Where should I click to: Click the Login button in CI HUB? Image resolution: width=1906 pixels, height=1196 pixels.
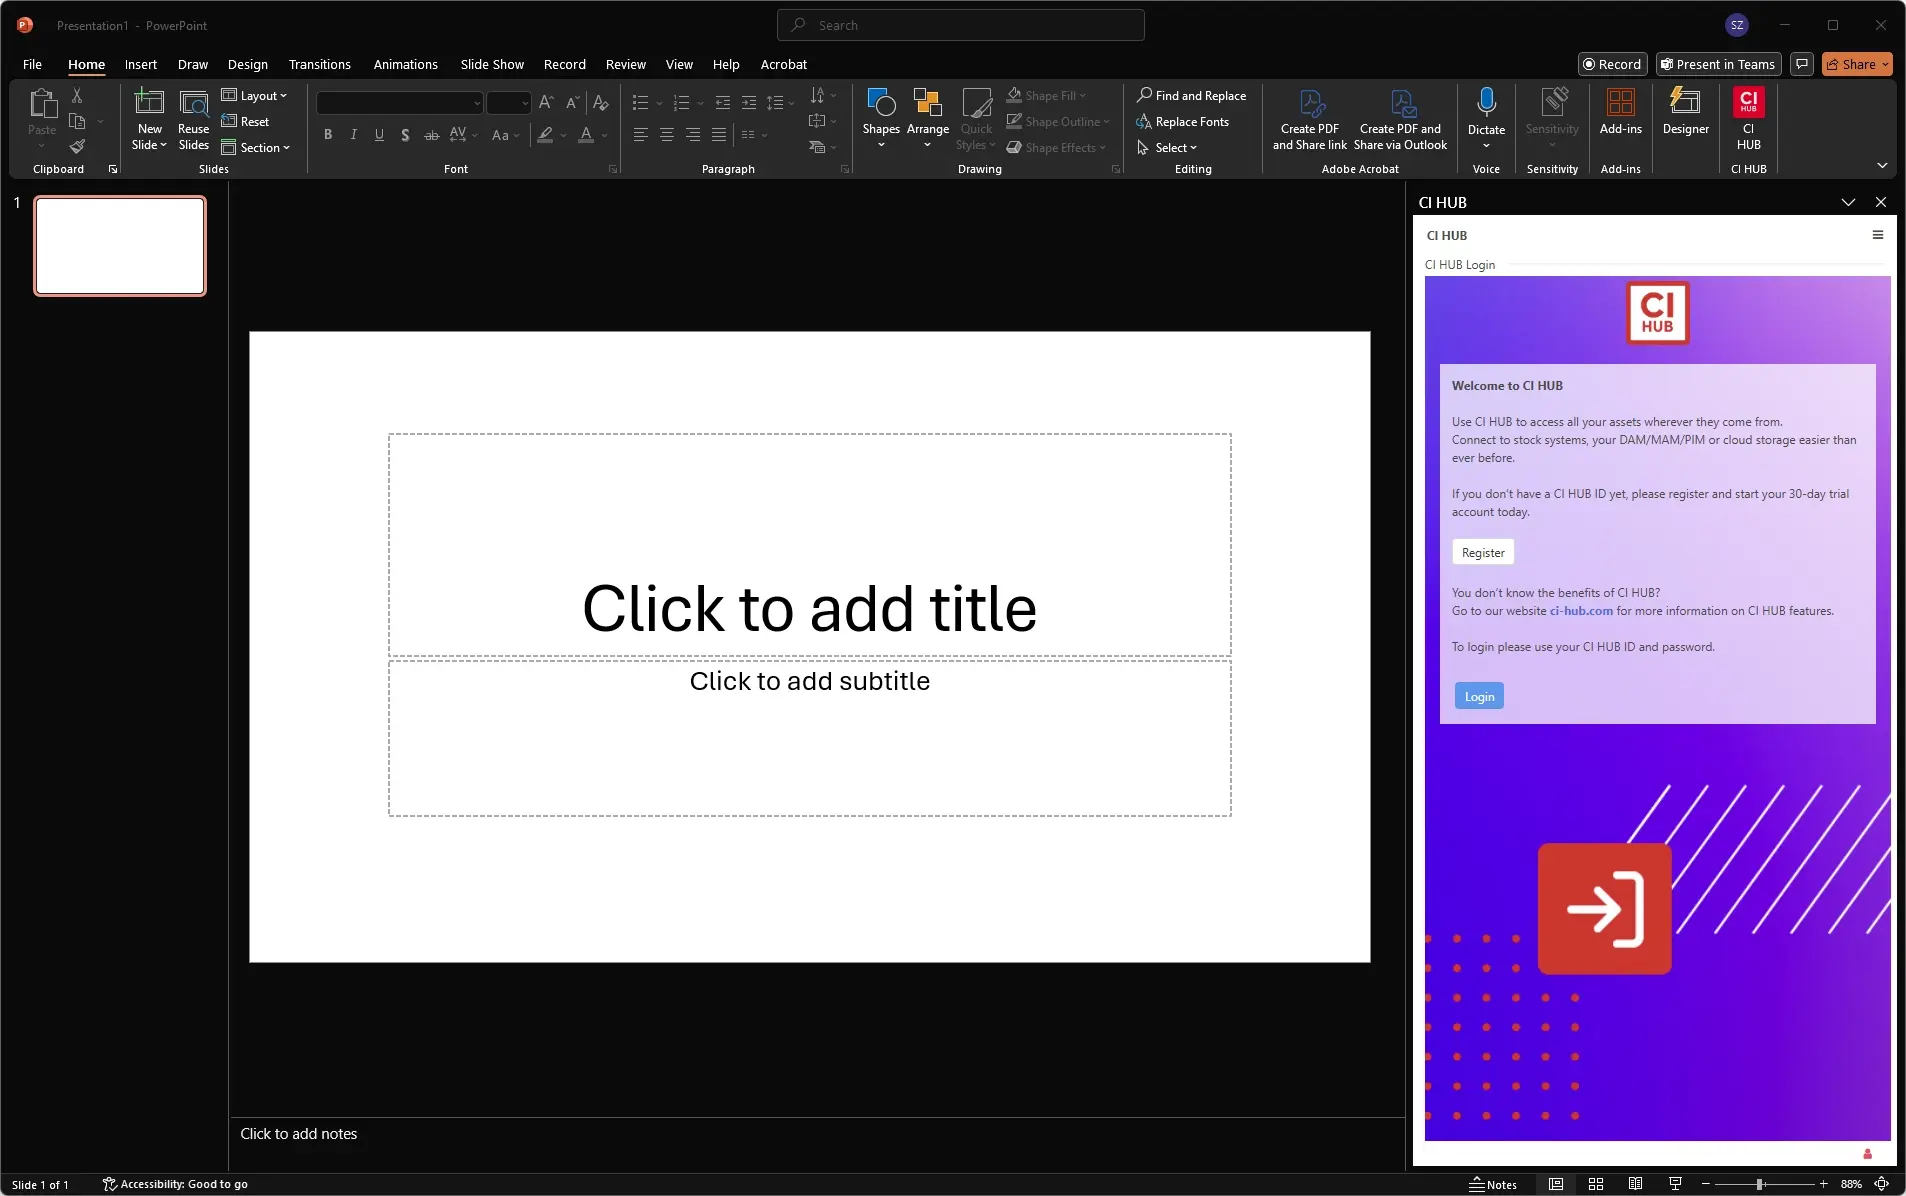pyautogui.click(x=1479, y=696)
